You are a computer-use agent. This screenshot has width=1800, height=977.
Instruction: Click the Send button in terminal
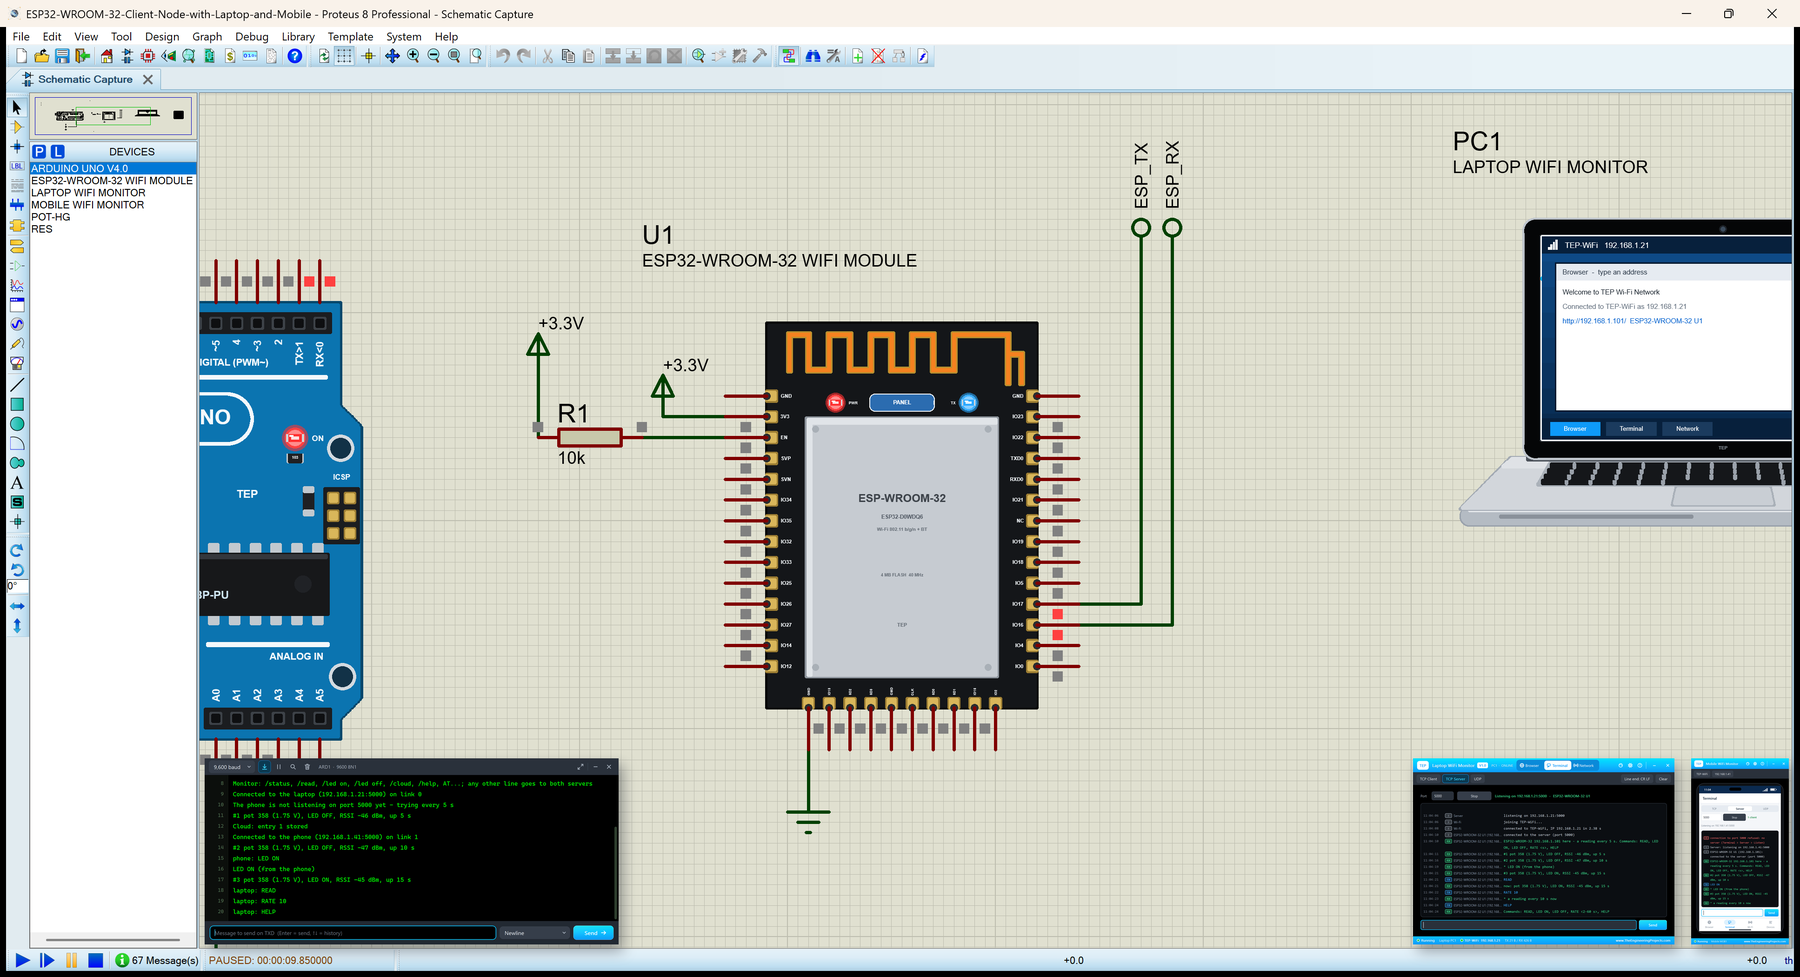click(x=594, y=933)
